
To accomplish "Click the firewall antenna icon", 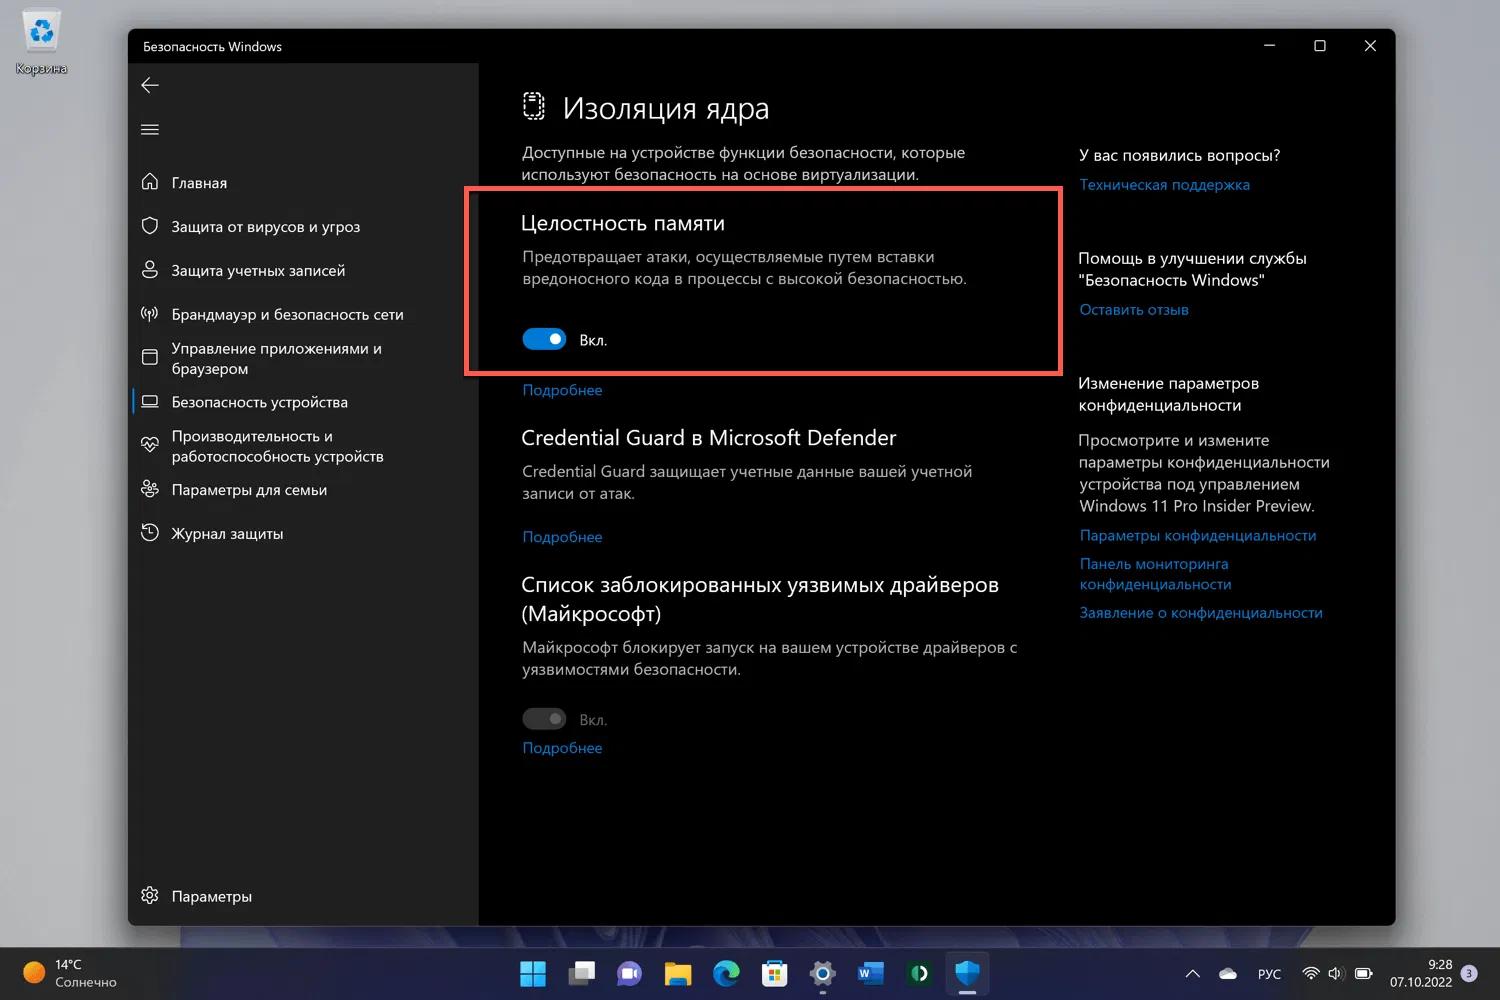I will [150, 314].
